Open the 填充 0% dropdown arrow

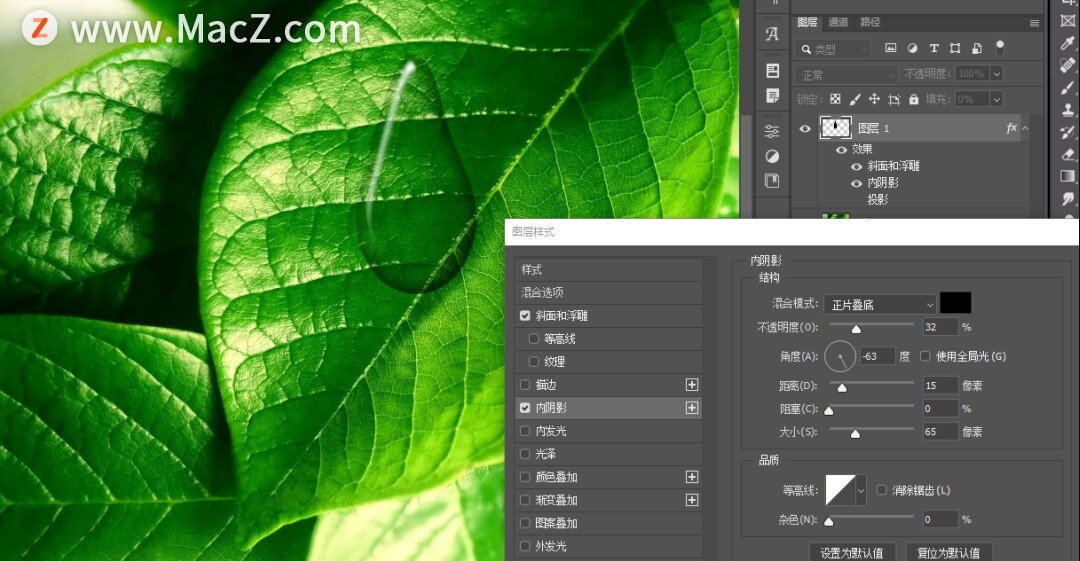pyautogui.click(x=996, y=99)
